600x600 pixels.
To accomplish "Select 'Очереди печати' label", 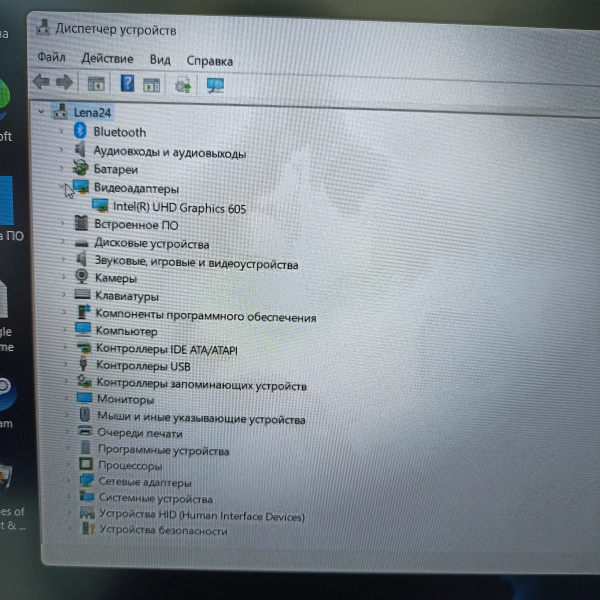I will (140, 433).
